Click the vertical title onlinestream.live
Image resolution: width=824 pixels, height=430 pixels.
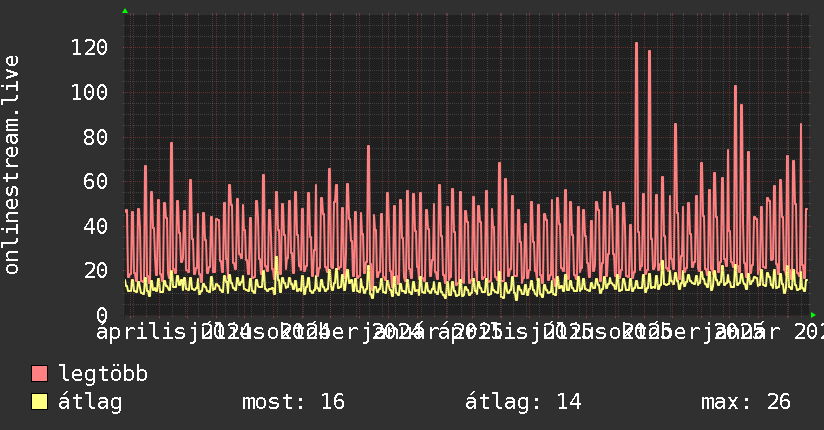pos(12,165)
